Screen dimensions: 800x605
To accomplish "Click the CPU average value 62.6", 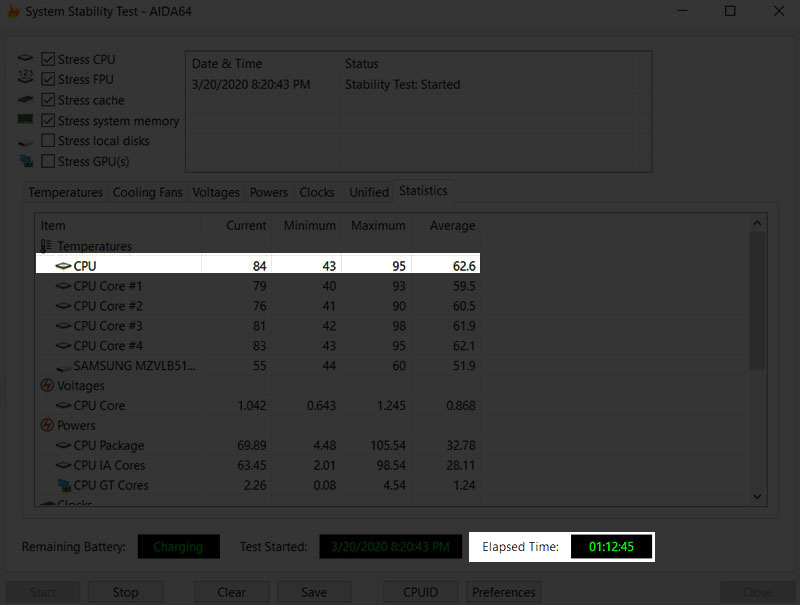I will [464, 266].
